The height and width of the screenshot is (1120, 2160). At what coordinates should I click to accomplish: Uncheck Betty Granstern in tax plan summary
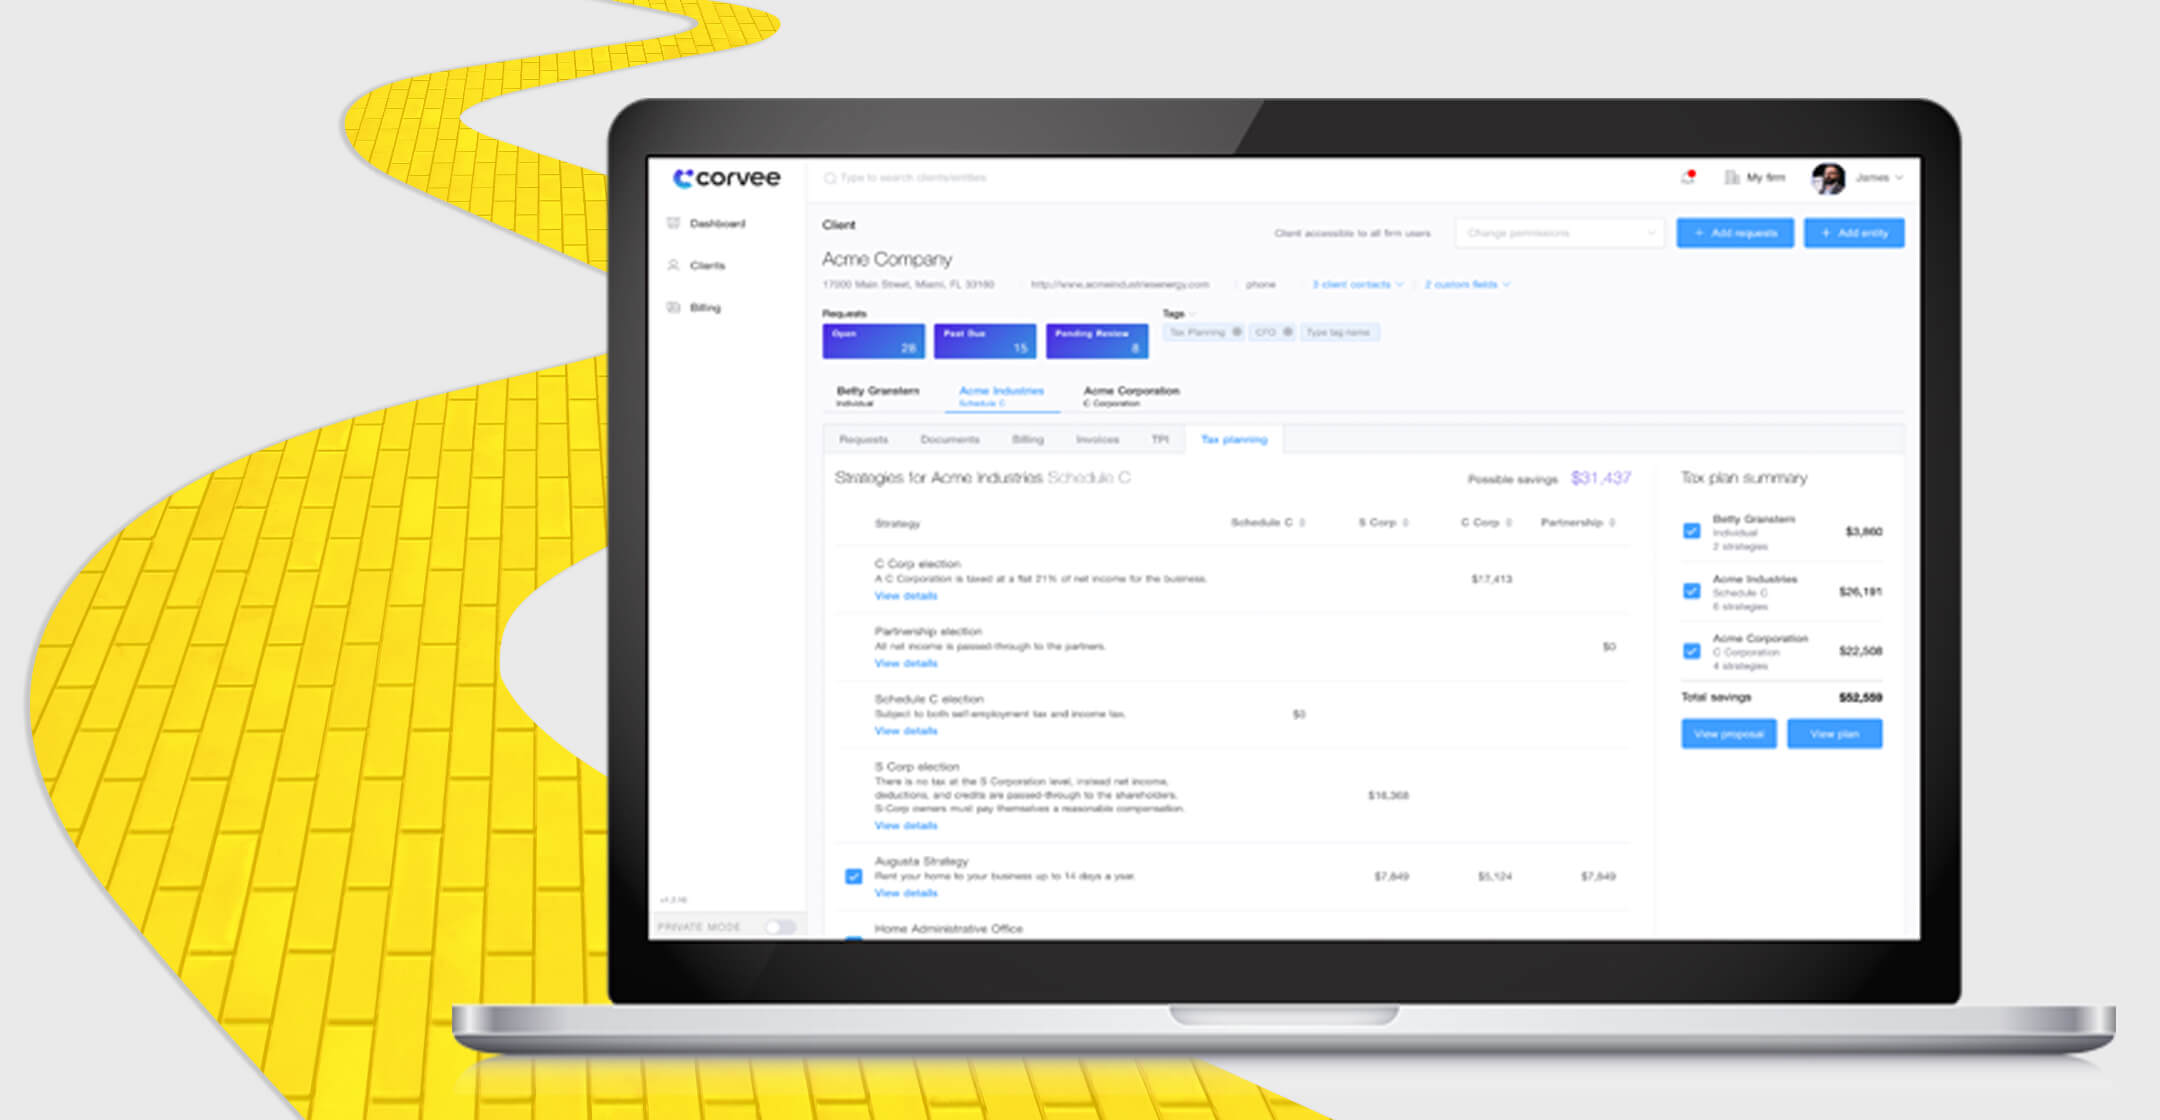[1691, 531]
